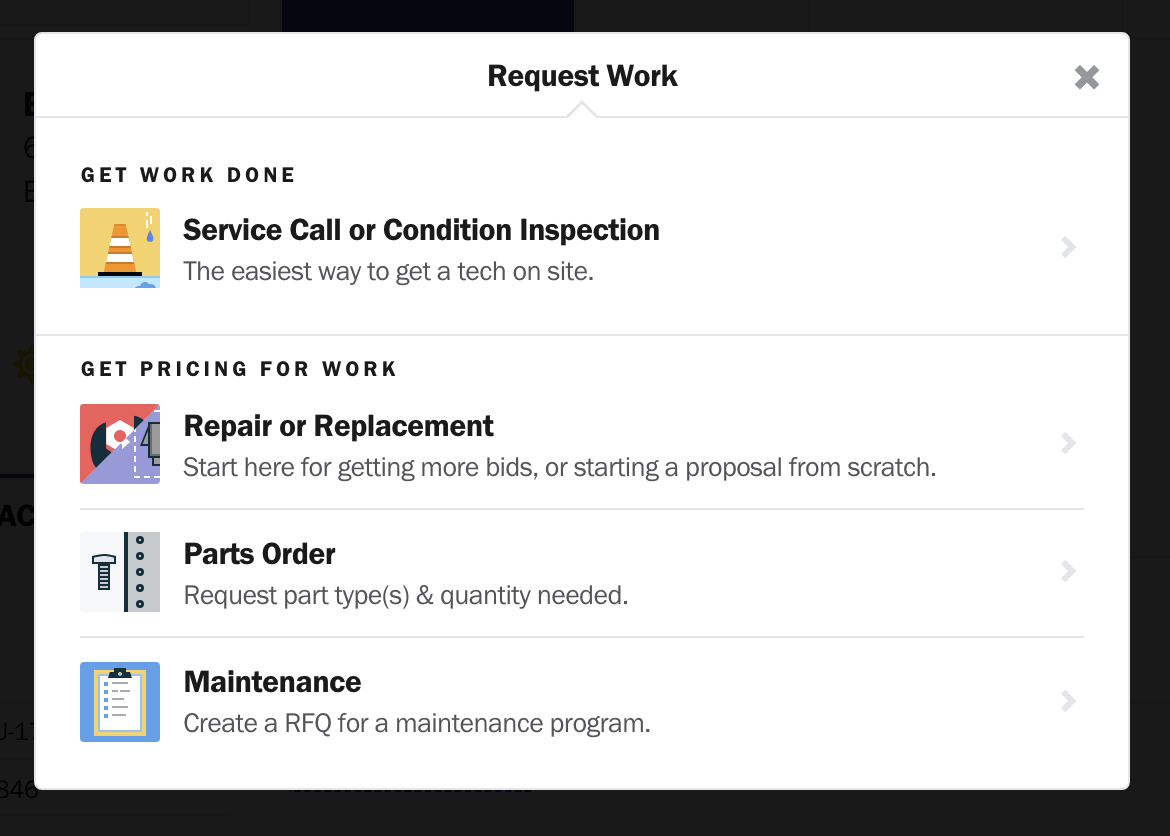
Task: Click the traffic cone Service Call icon
Action: click(x=120, y=248)
